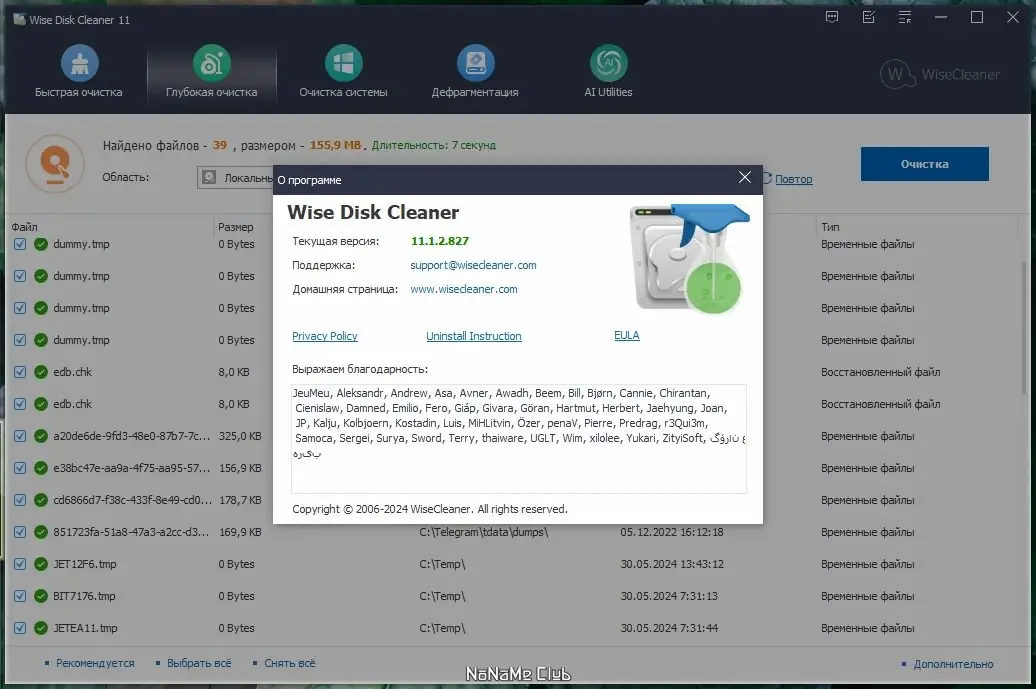
Task: Click the Выбрать всё link
Action: click(199, 663)
